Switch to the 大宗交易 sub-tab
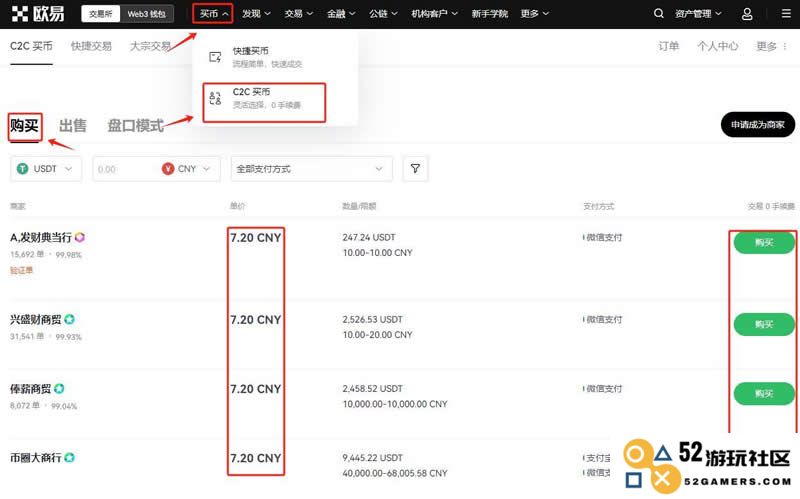The width and height of the screenshot is (800, 499). point(150,46)
